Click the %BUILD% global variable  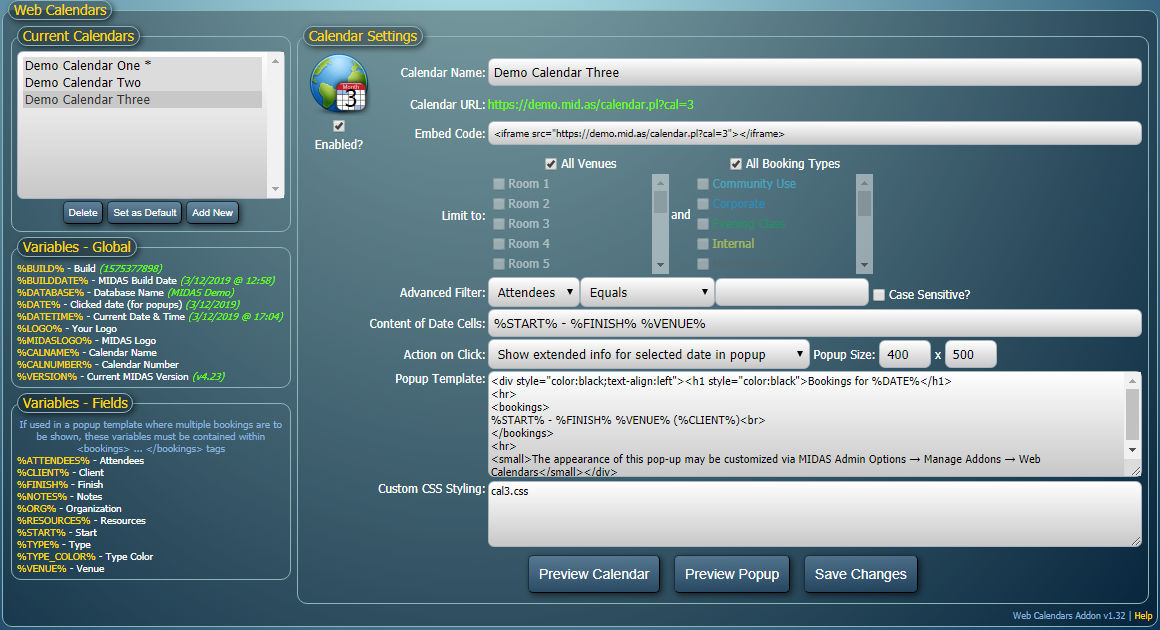tap(41, 268)
